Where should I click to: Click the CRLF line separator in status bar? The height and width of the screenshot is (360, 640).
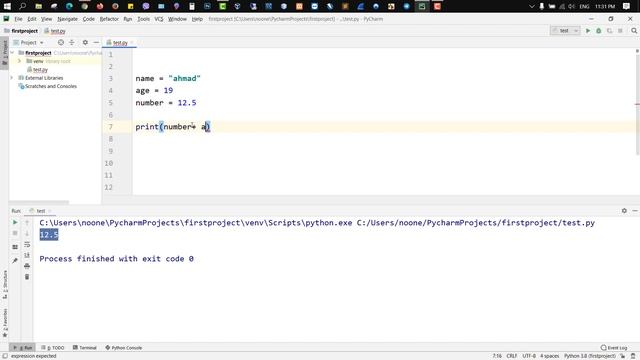[512, 356]
